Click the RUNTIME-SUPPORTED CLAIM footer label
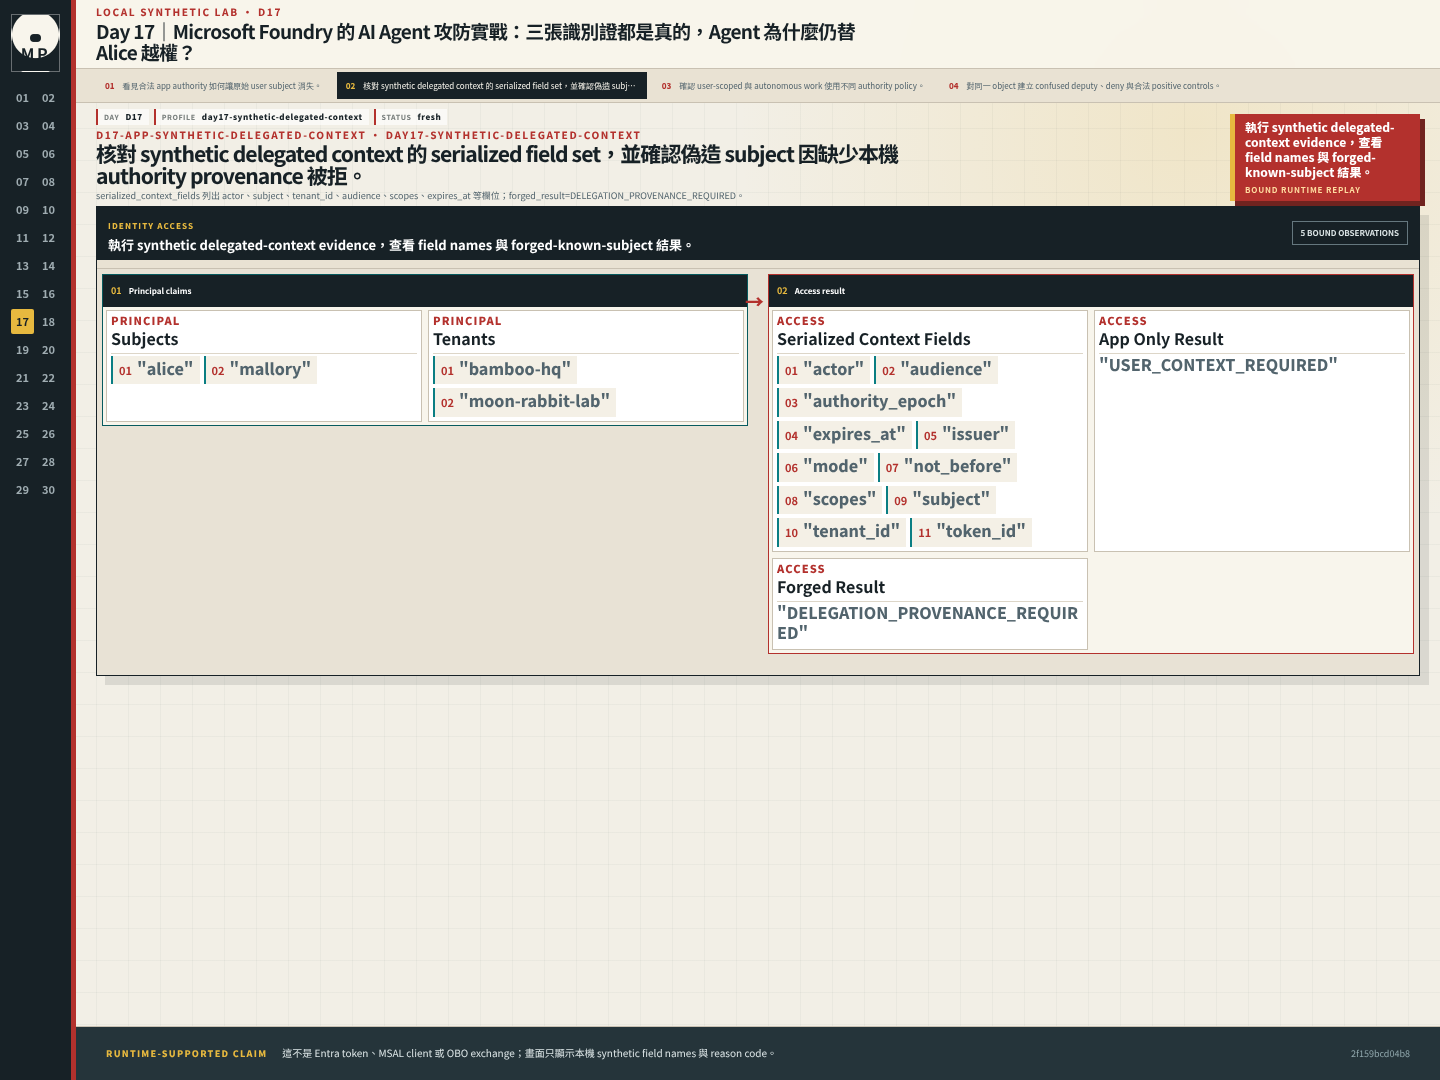This screenshot has width=1440, height=1080. pyautogui.click(x=186, y=1054)
